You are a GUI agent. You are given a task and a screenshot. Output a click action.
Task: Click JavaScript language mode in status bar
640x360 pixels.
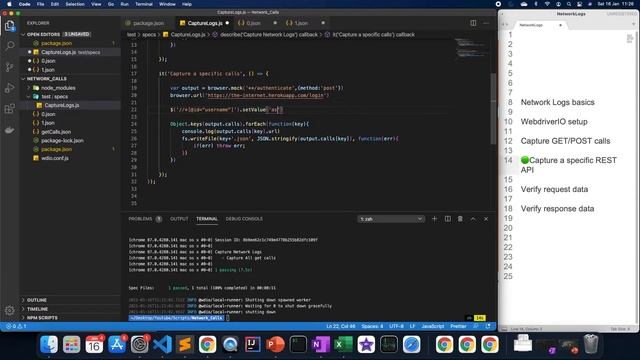pos(433,326)
